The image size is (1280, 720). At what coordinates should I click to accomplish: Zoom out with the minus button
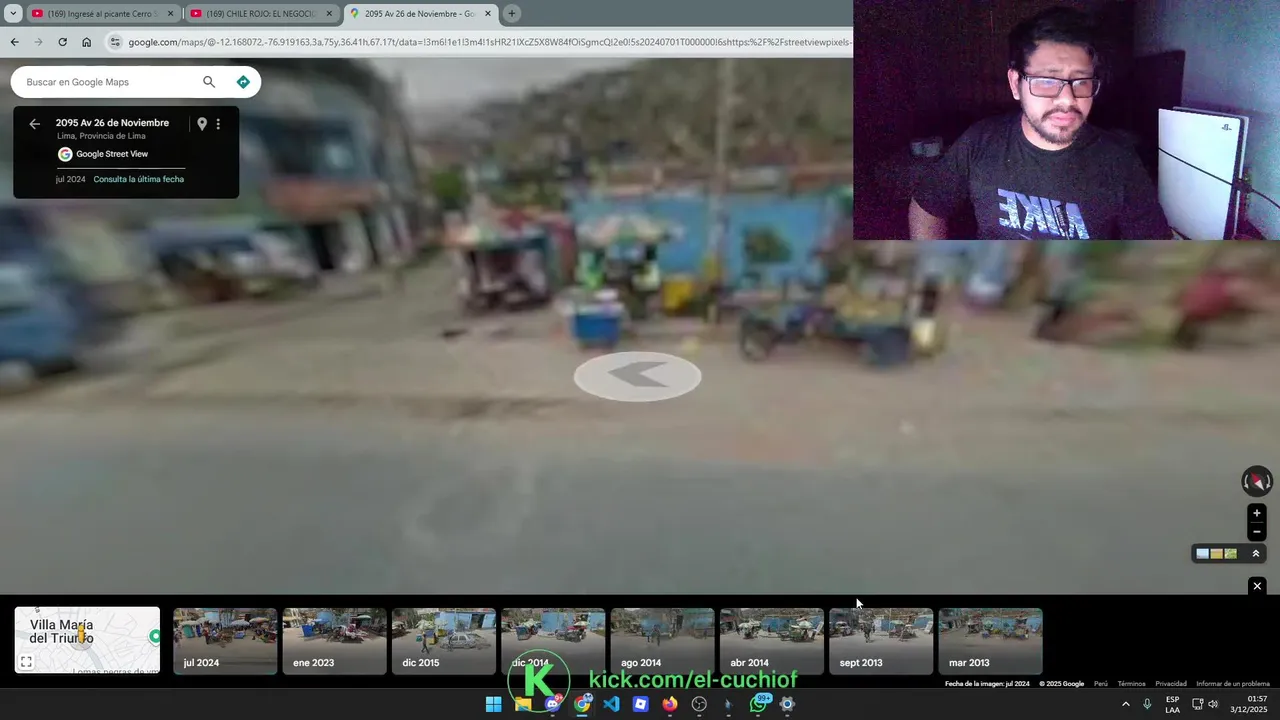coord(1257,532)
